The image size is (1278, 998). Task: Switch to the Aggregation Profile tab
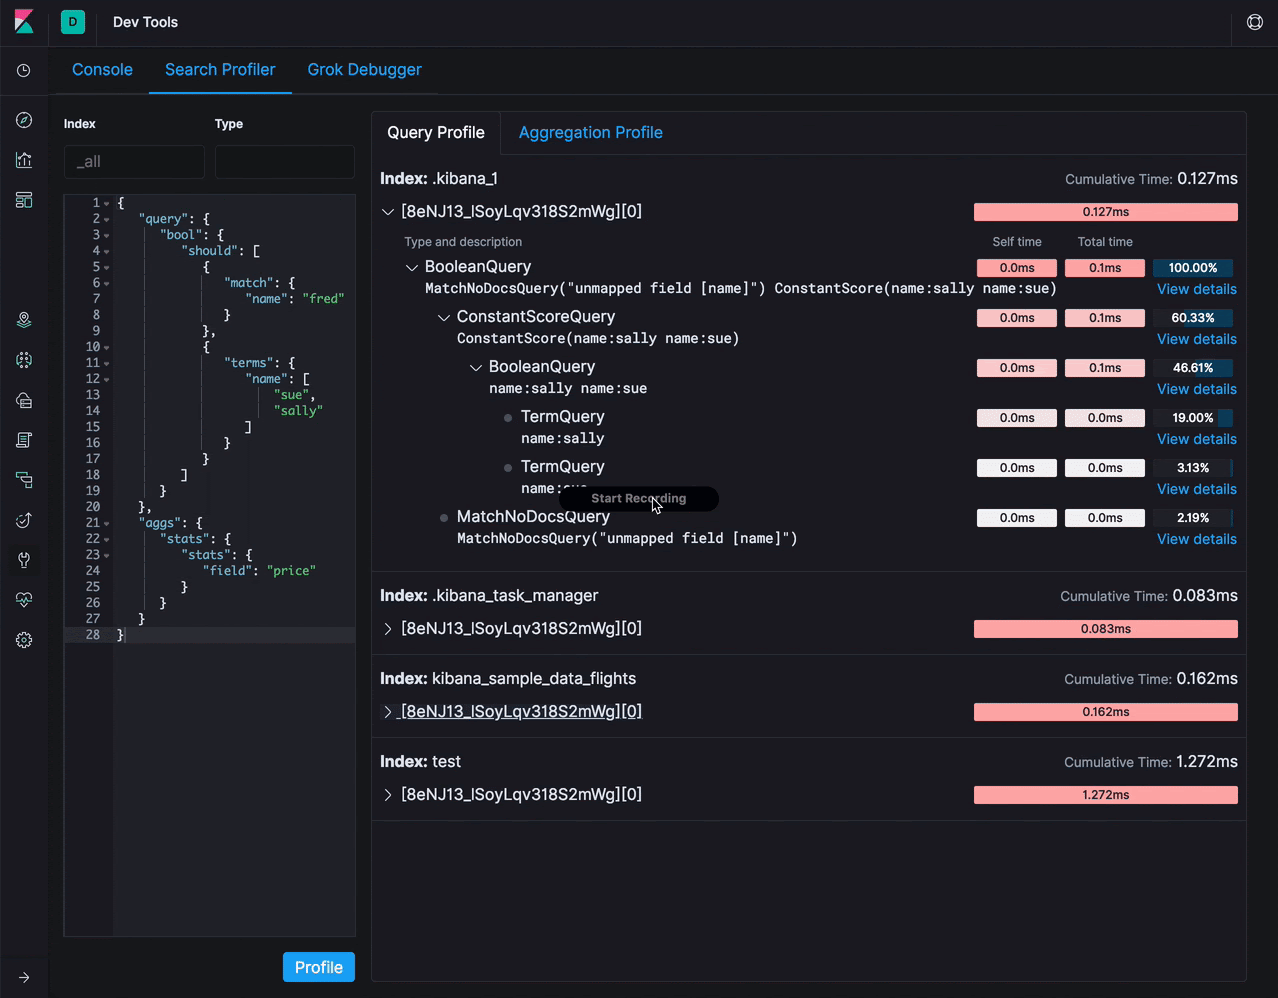tap(590, 133)
